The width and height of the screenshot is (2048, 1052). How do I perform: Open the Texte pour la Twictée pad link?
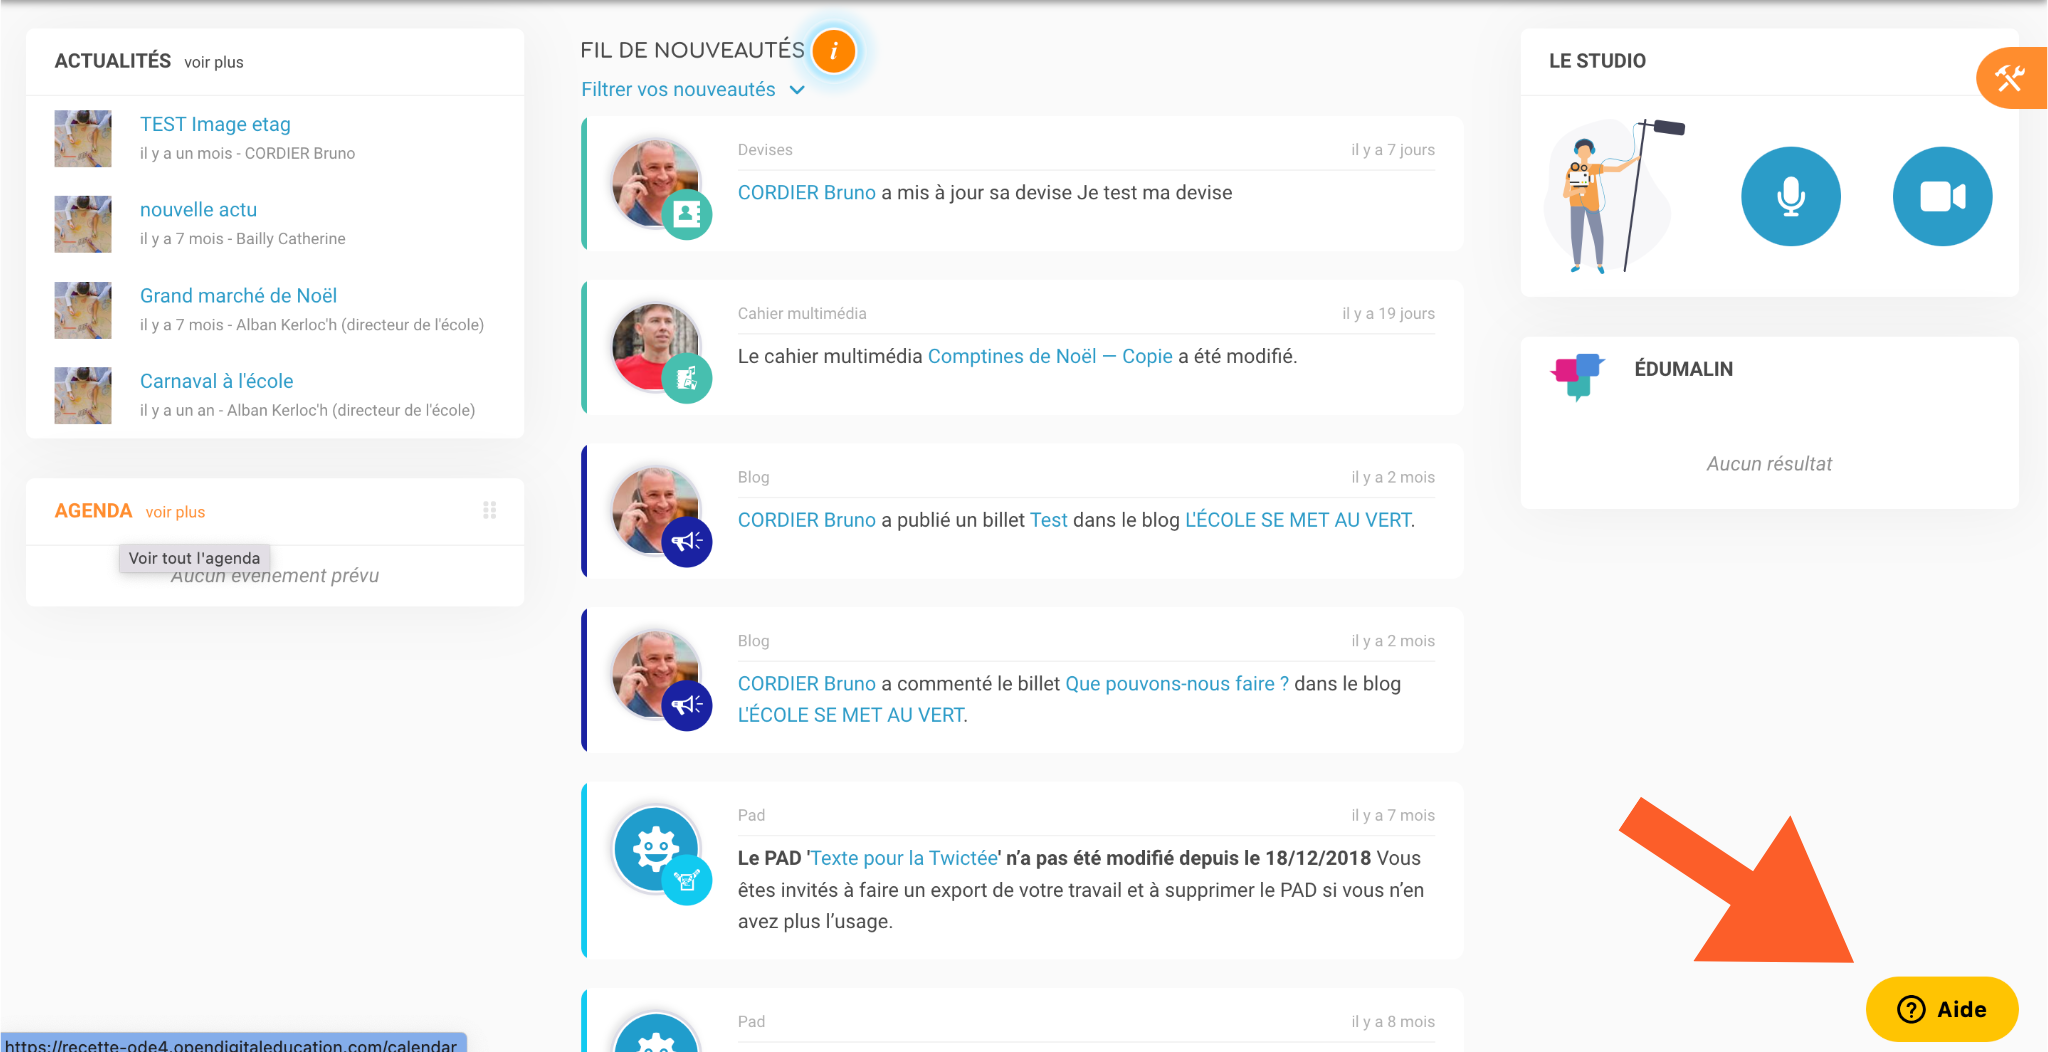[904, 858]
